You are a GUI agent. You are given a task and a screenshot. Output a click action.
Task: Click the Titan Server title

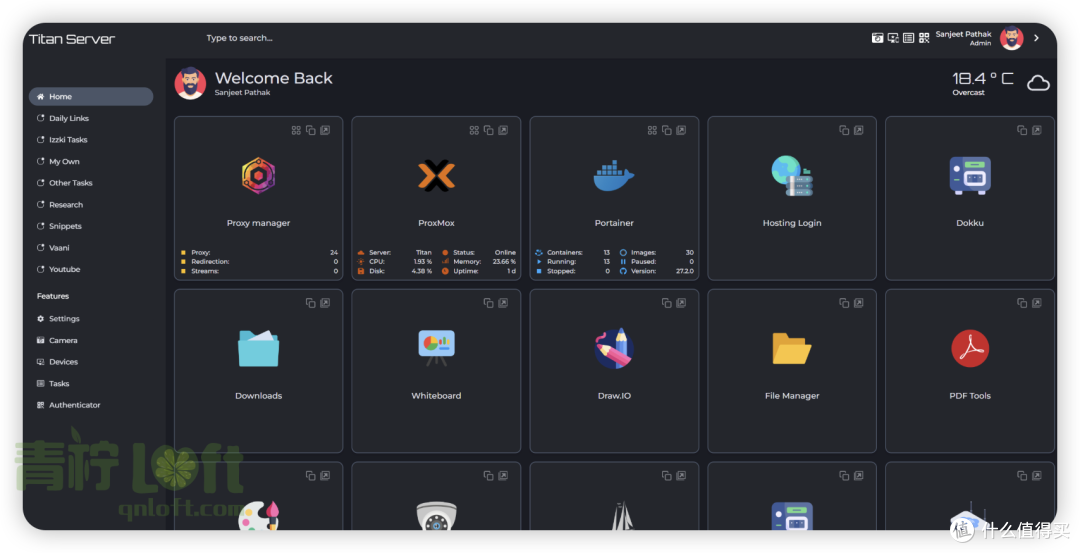pyautogui.click(x=72, y=39)
